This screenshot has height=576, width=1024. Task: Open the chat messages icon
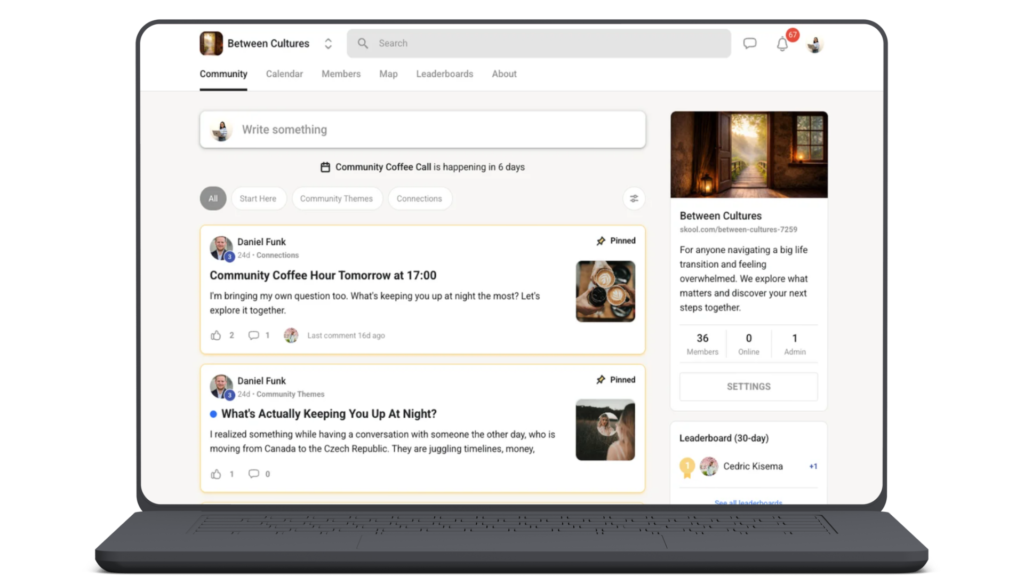pyautogui.click(x=750, y=44)
